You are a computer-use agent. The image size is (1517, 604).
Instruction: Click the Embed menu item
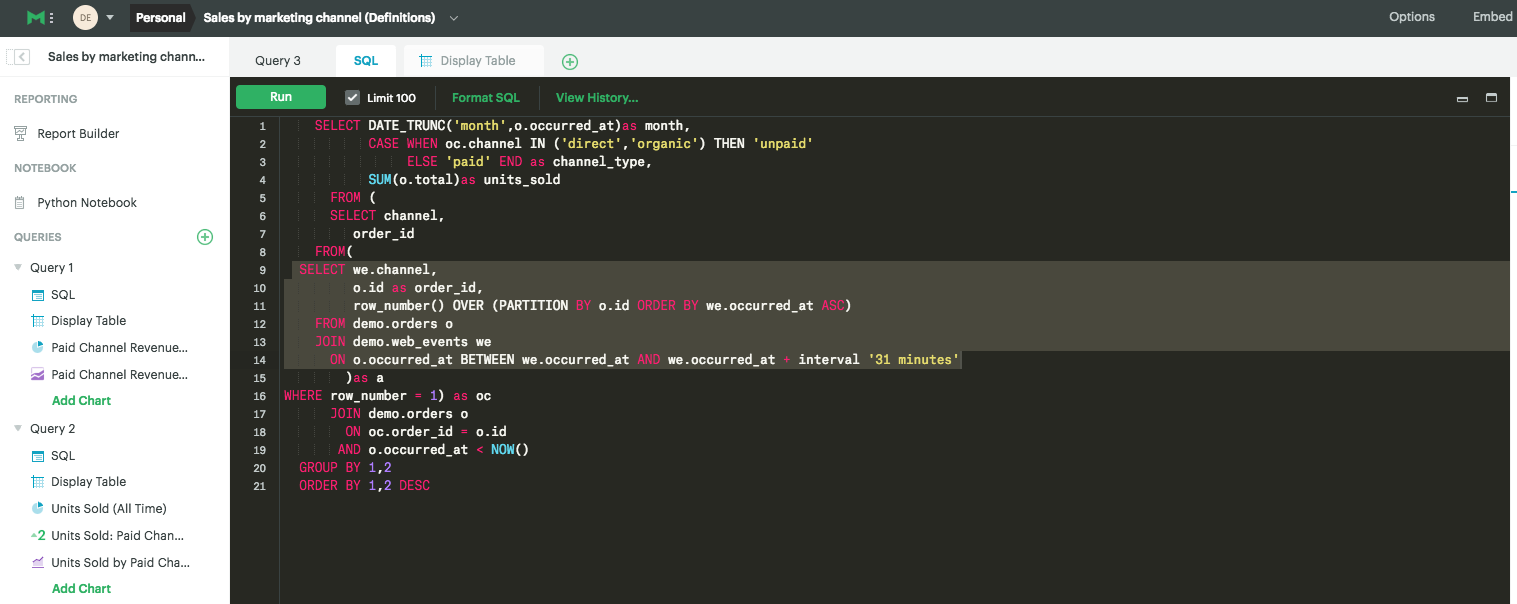click(x=1493, y=17)
